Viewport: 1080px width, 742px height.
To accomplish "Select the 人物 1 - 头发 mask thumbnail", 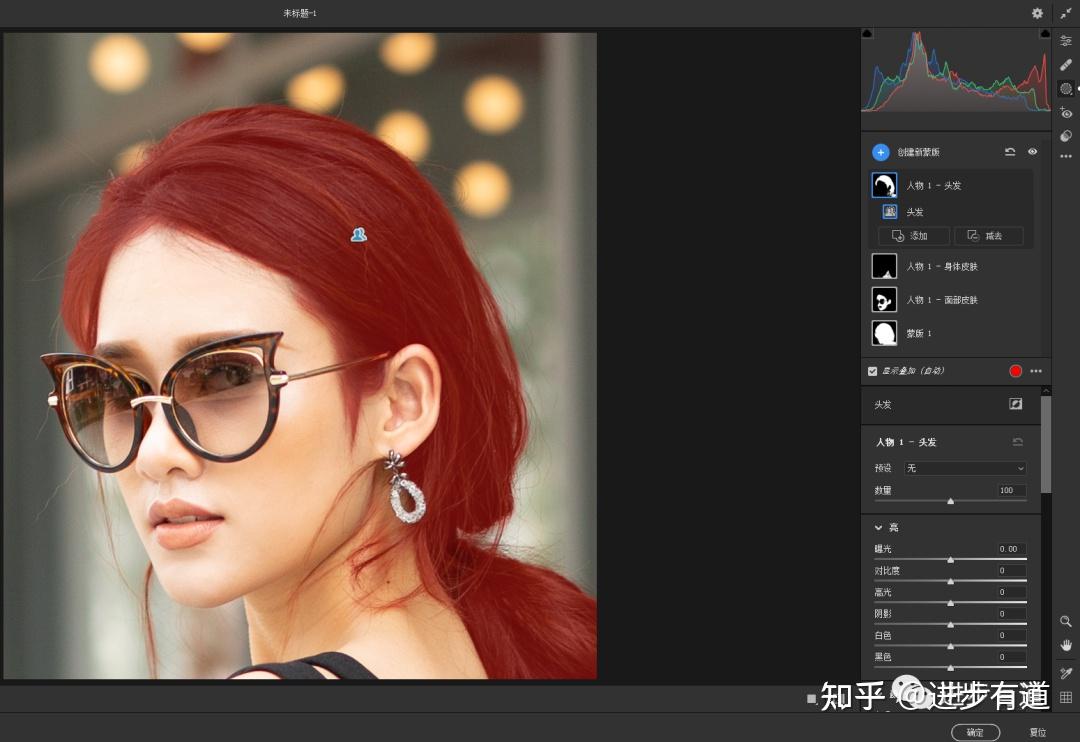I will click(x=884, y=185).
